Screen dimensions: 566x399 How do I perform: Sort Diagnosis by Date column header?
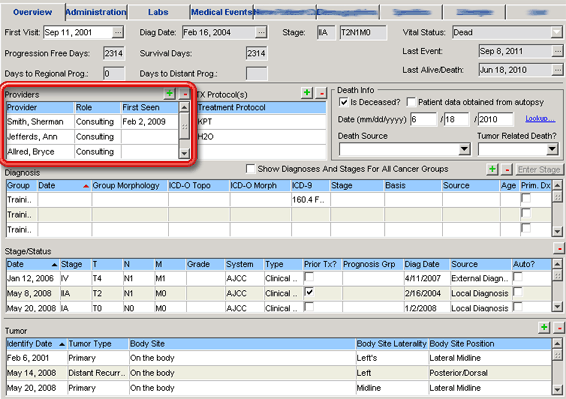pos(64,186)
